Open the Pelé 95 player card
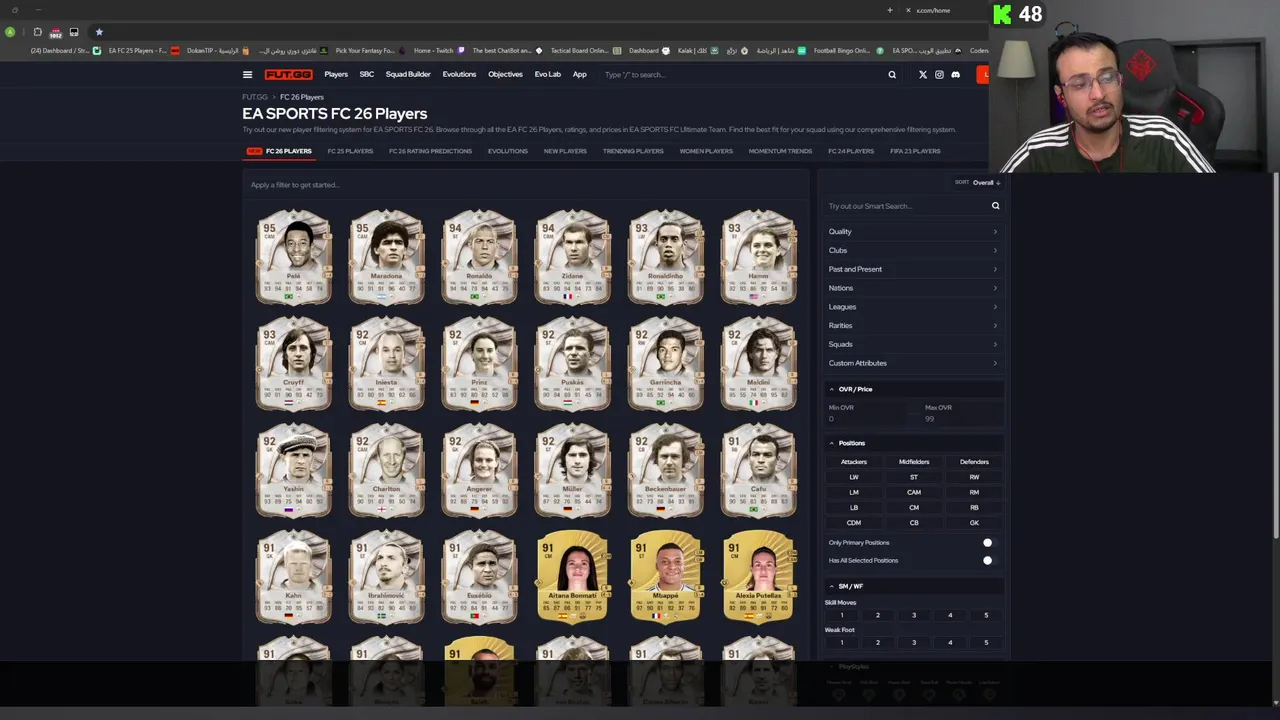The height and width of the screenshot is (720, 1280). [293, 256]
